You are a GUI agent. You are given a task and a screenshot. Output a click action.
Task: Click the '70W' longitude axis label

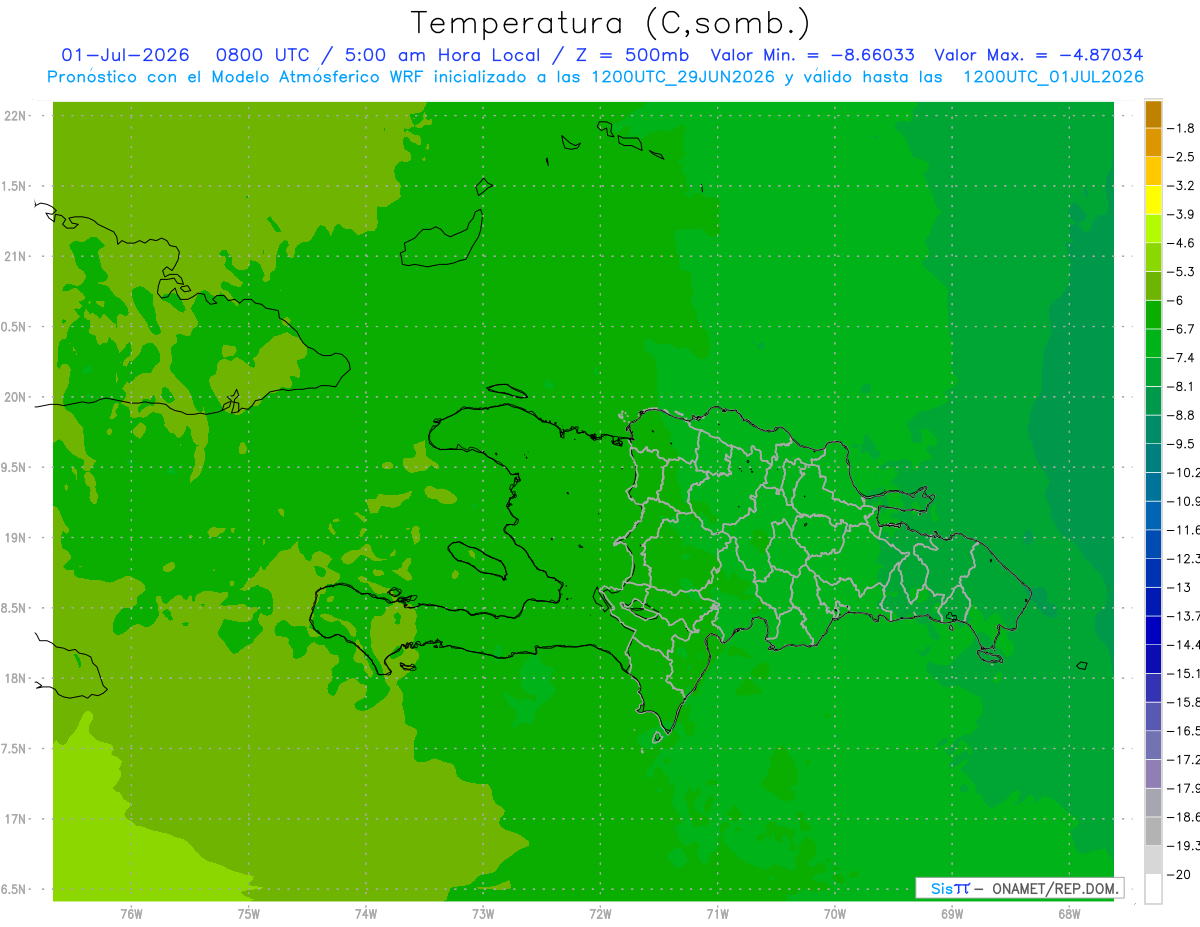835,914
